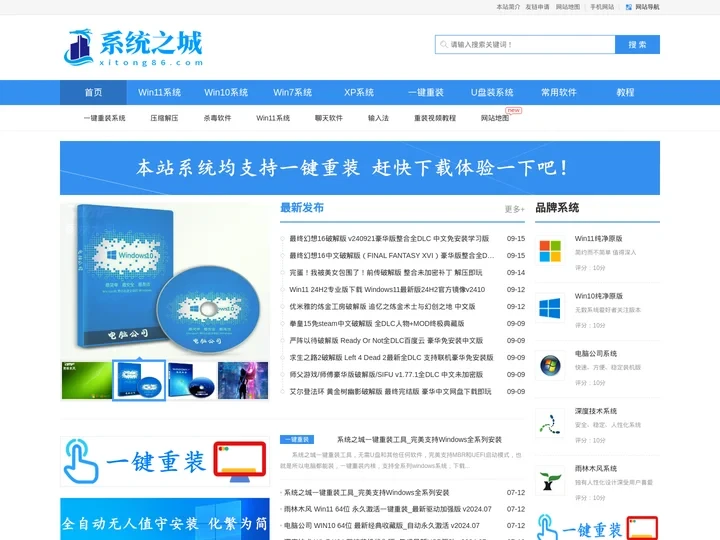Open Win11 24H2专业版下载 article
This screenshot has height=540, width=720.
tap(387, 290)
